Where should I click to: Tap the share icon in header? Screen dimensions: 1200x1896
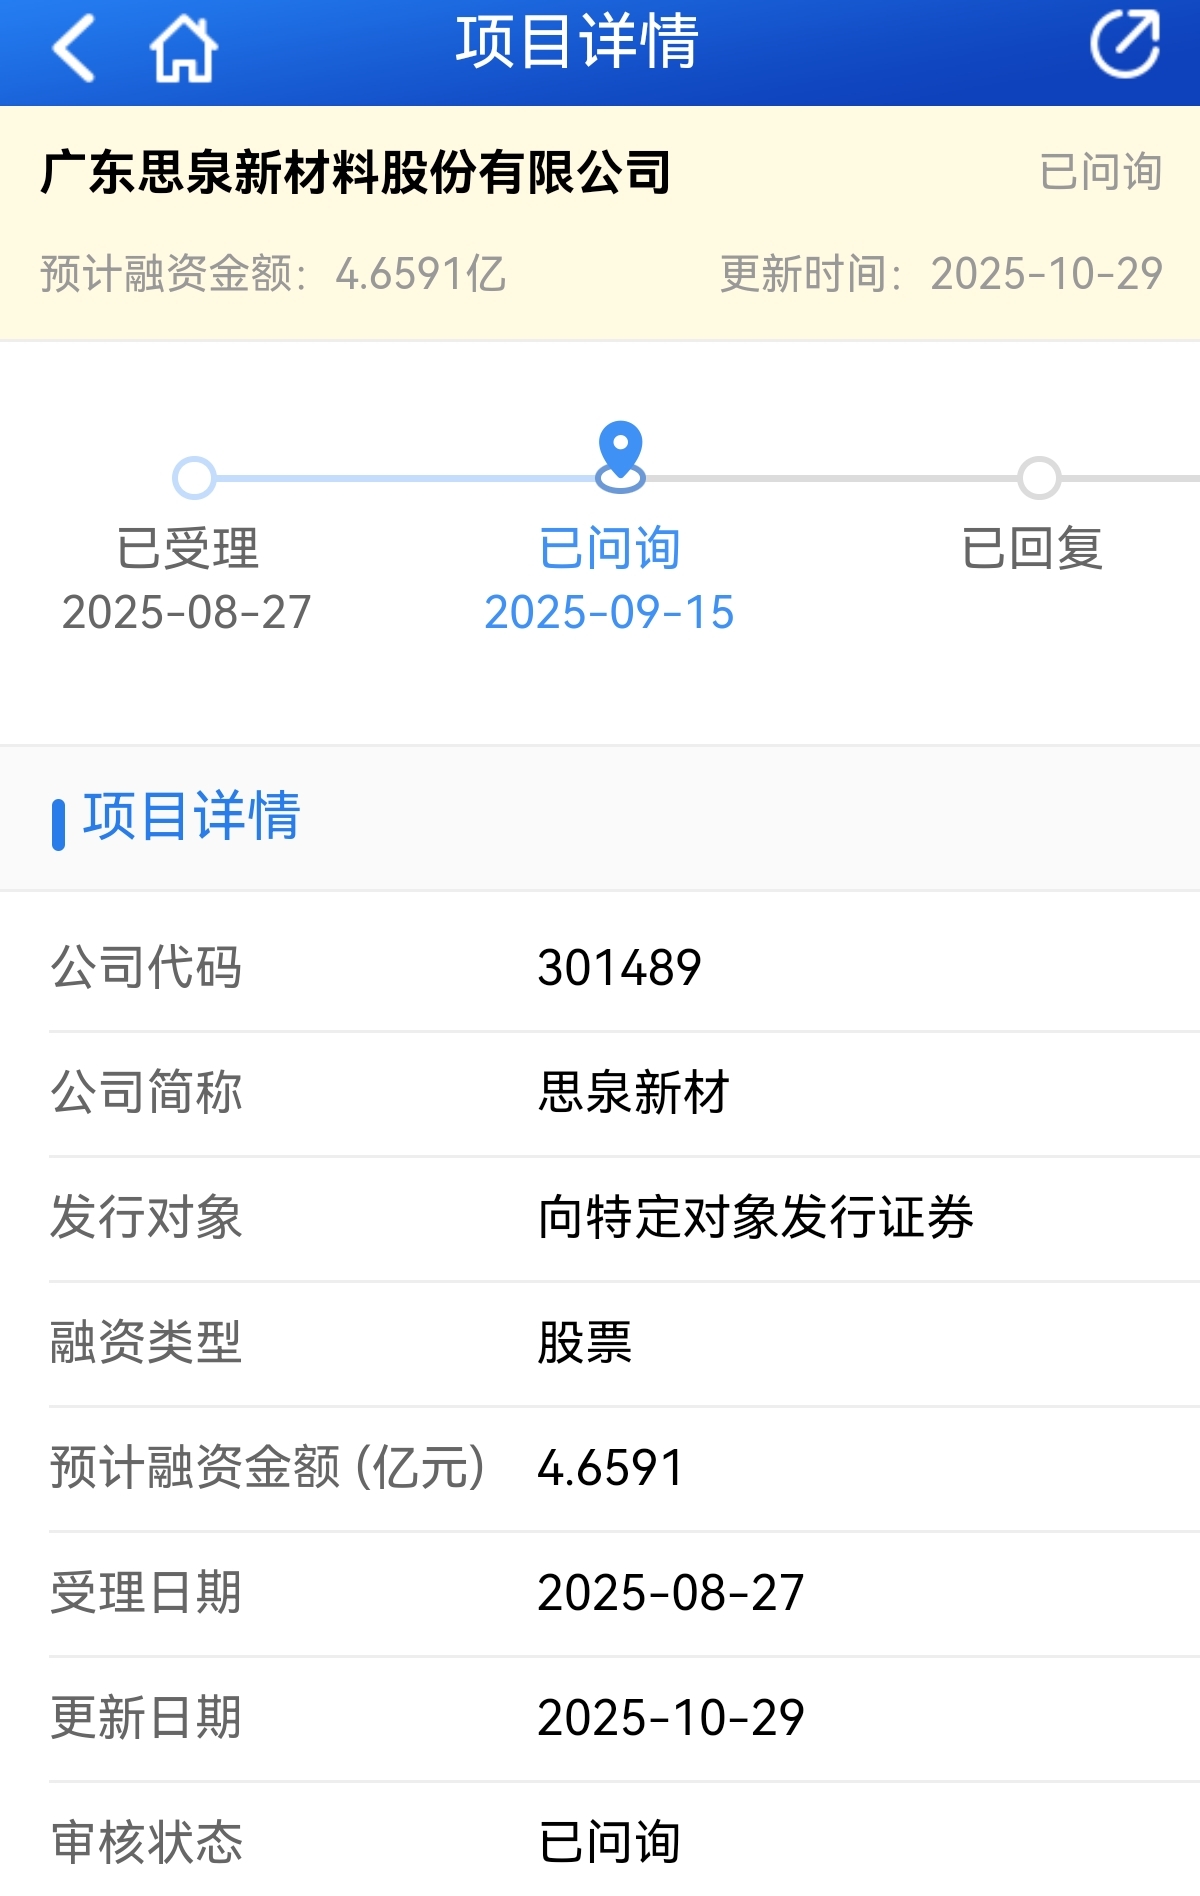[1124, 43]
